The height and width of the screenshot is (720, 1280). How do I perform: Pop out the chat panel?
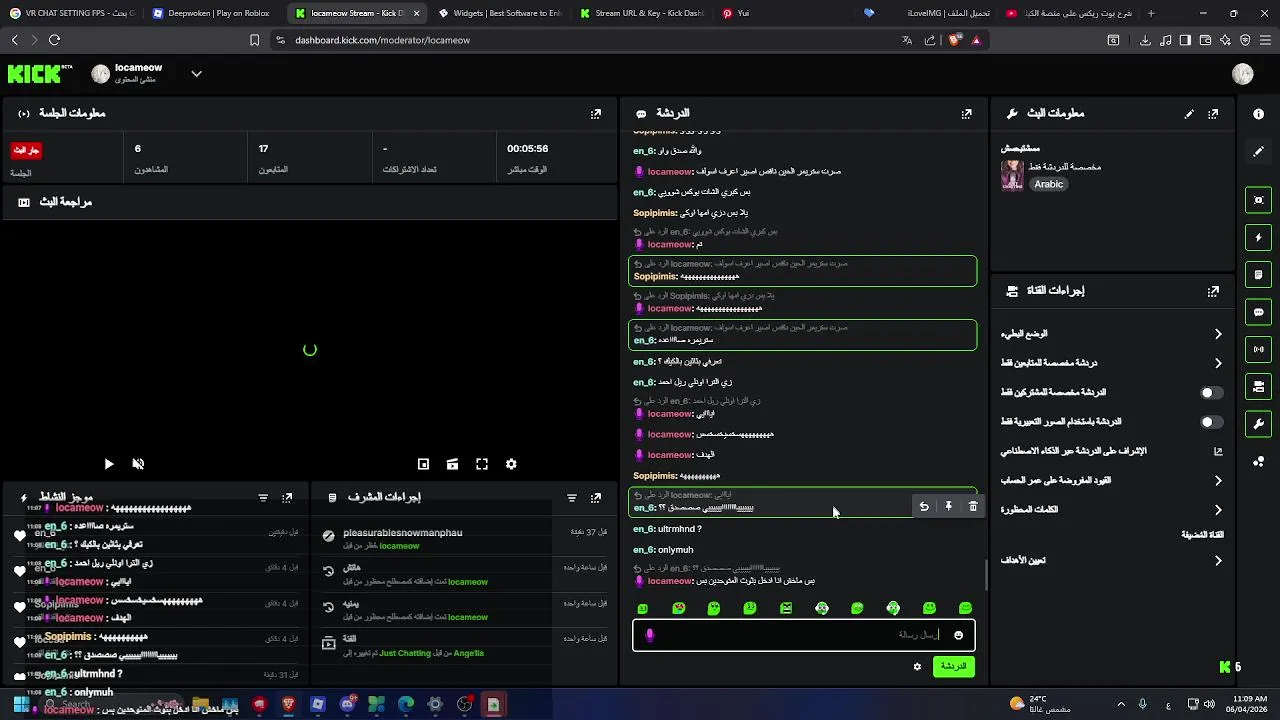[x=966, y=114]
